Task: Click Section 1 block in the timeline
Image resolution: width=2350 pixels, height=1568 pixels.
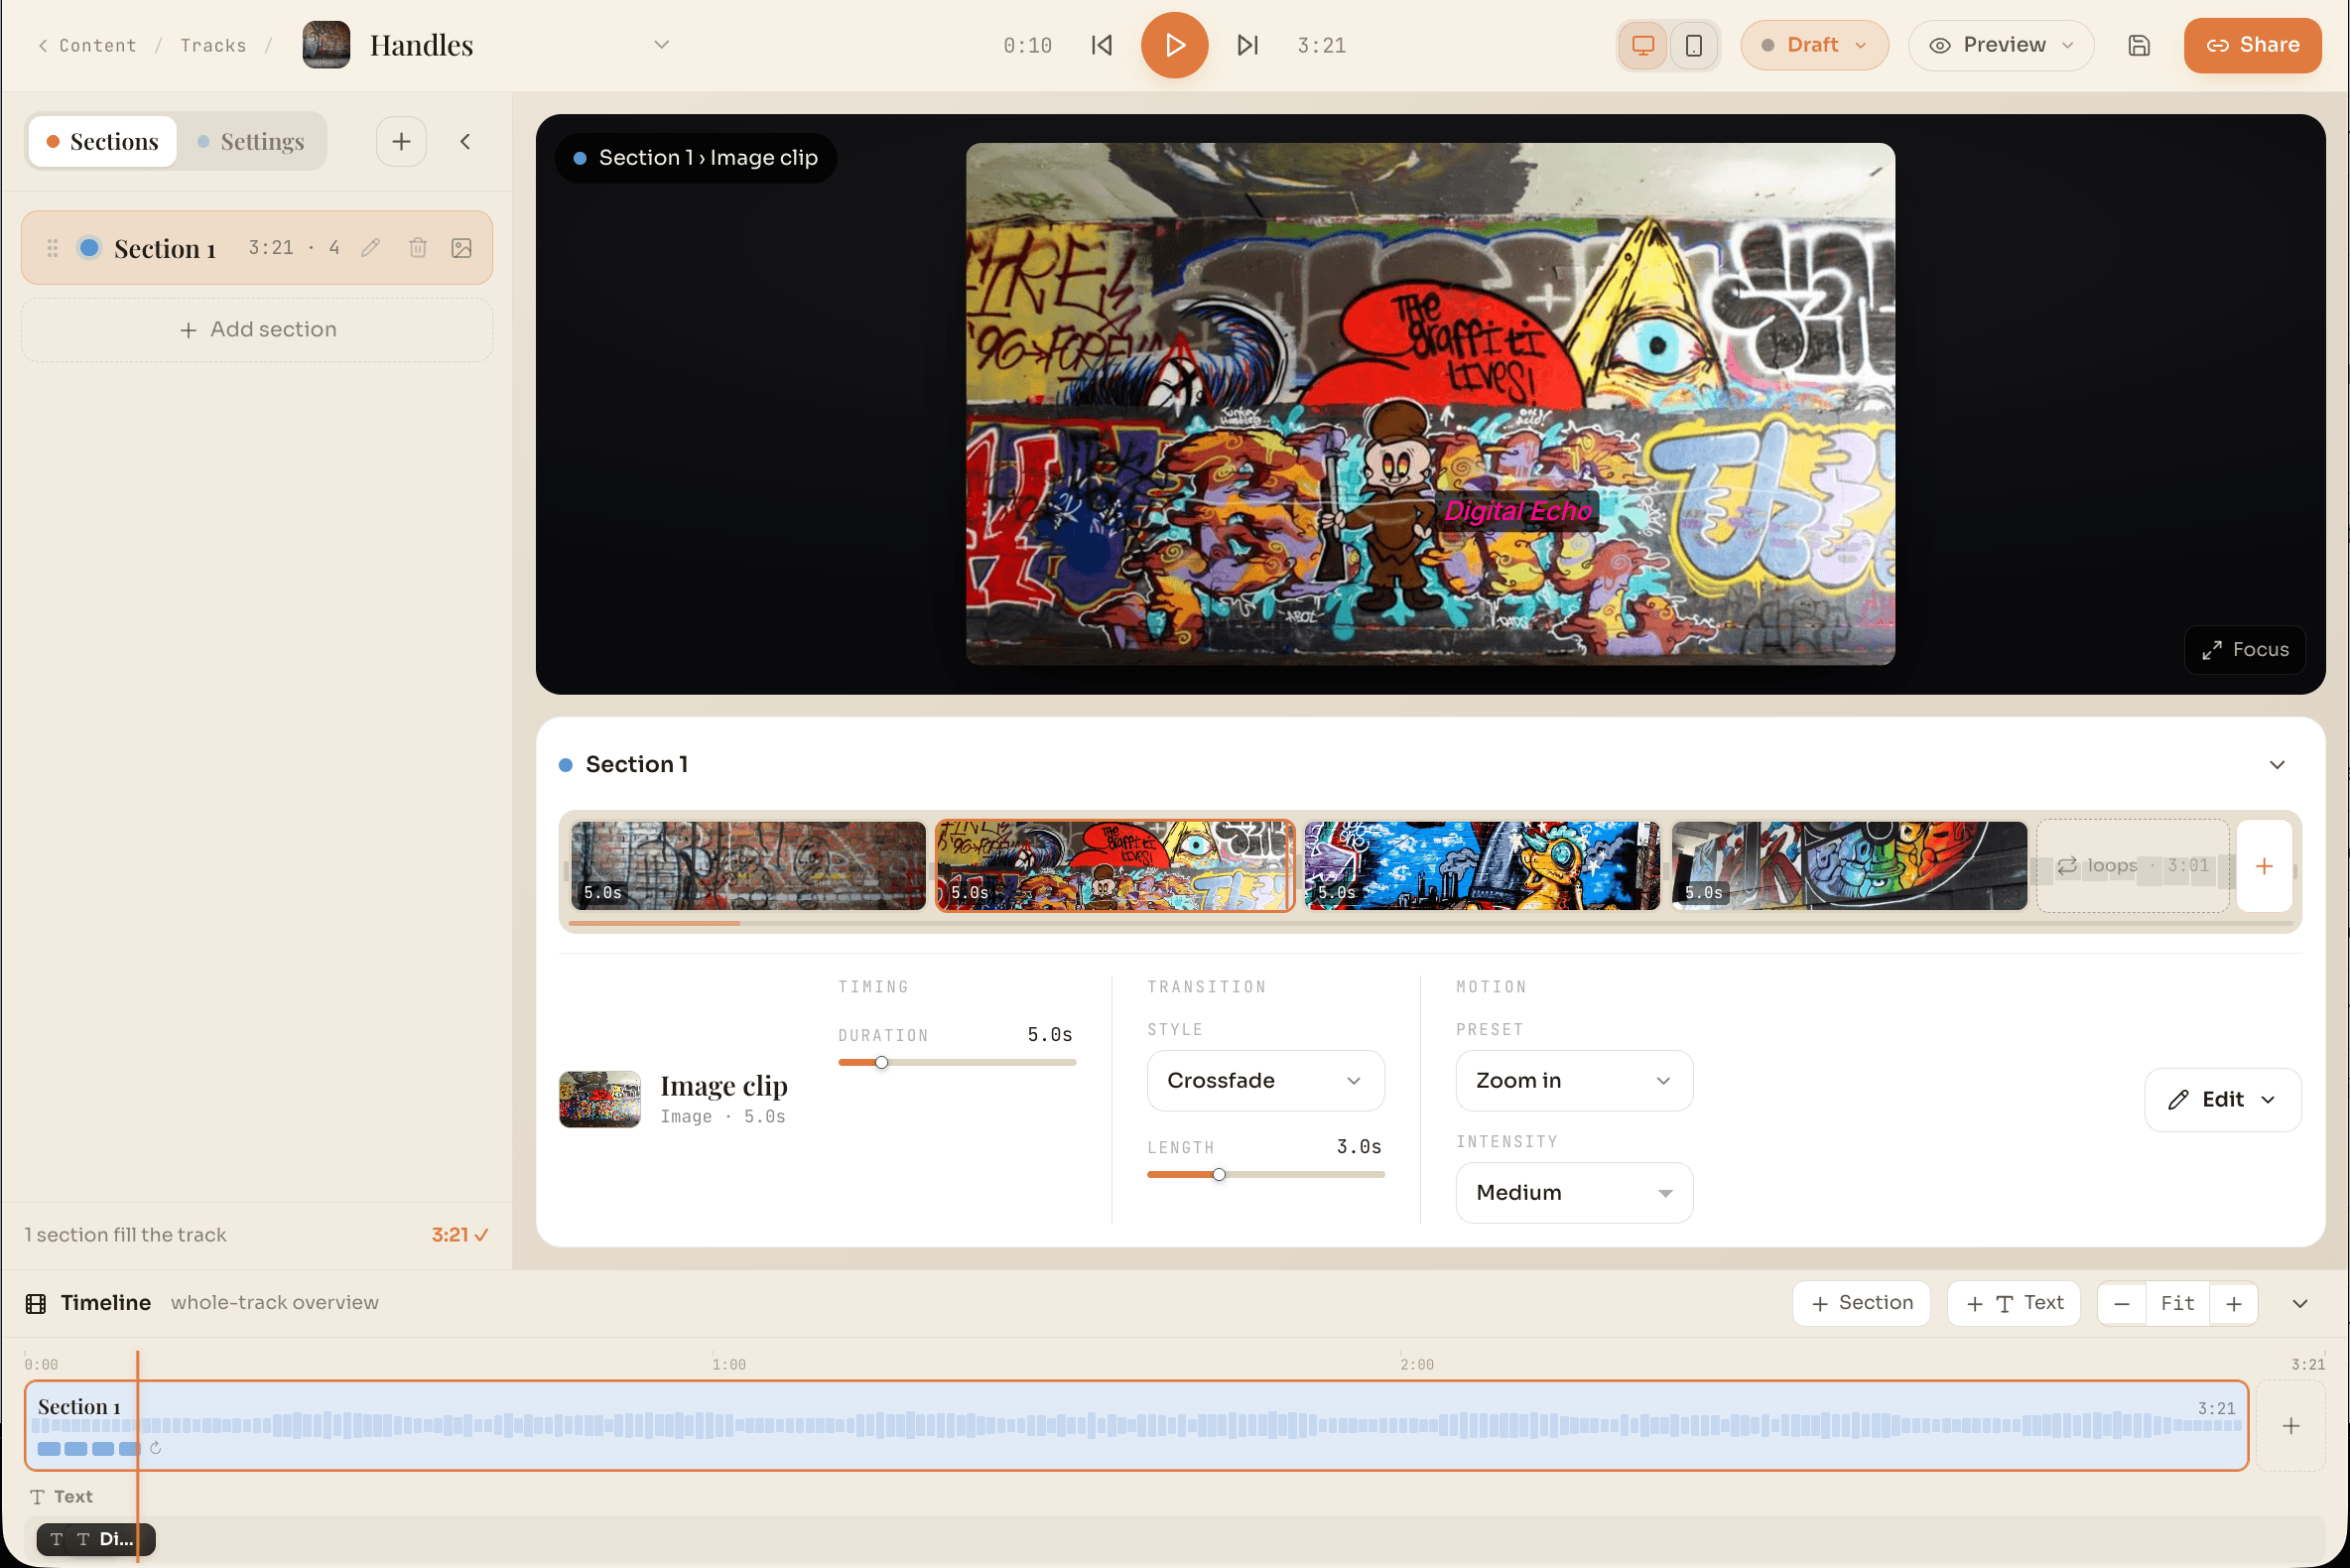Action: point(1136,1425)
